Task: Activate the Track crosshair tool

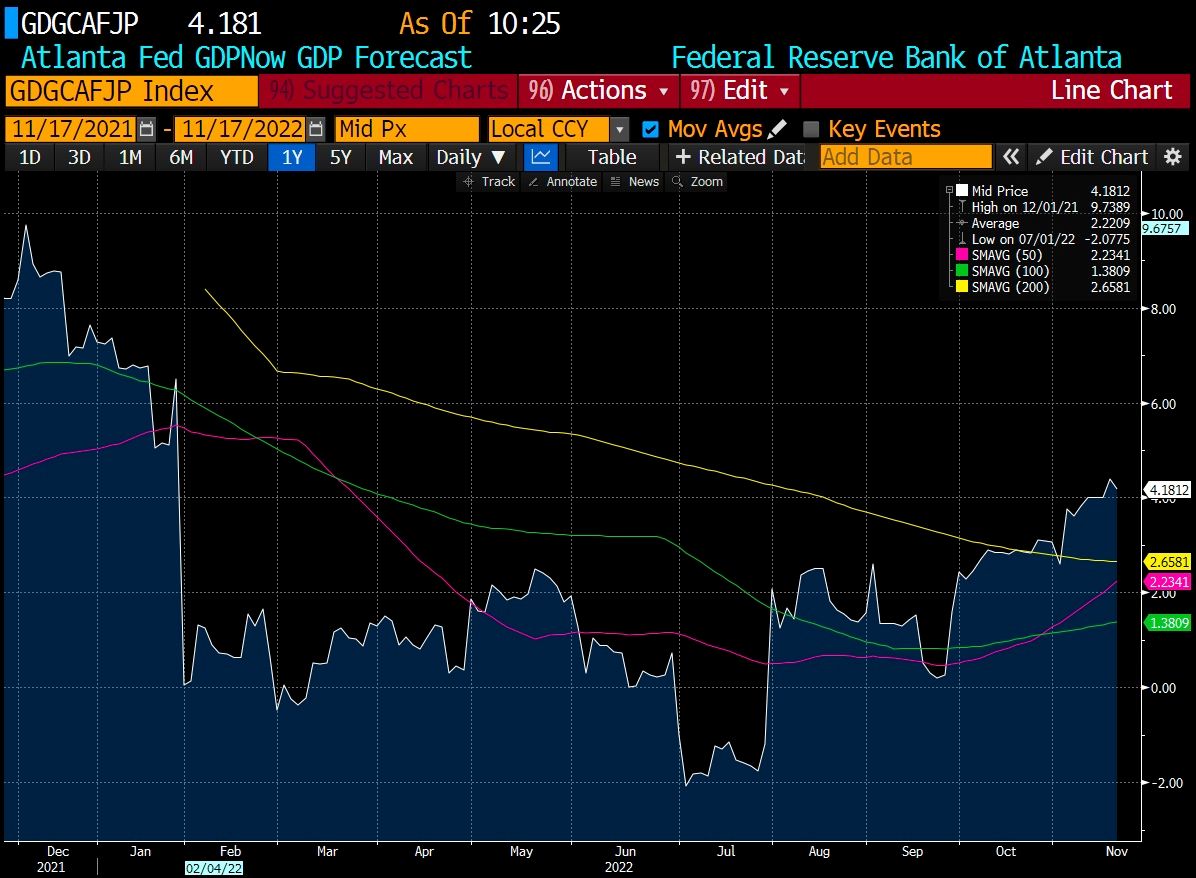Action: click(489, 182)
